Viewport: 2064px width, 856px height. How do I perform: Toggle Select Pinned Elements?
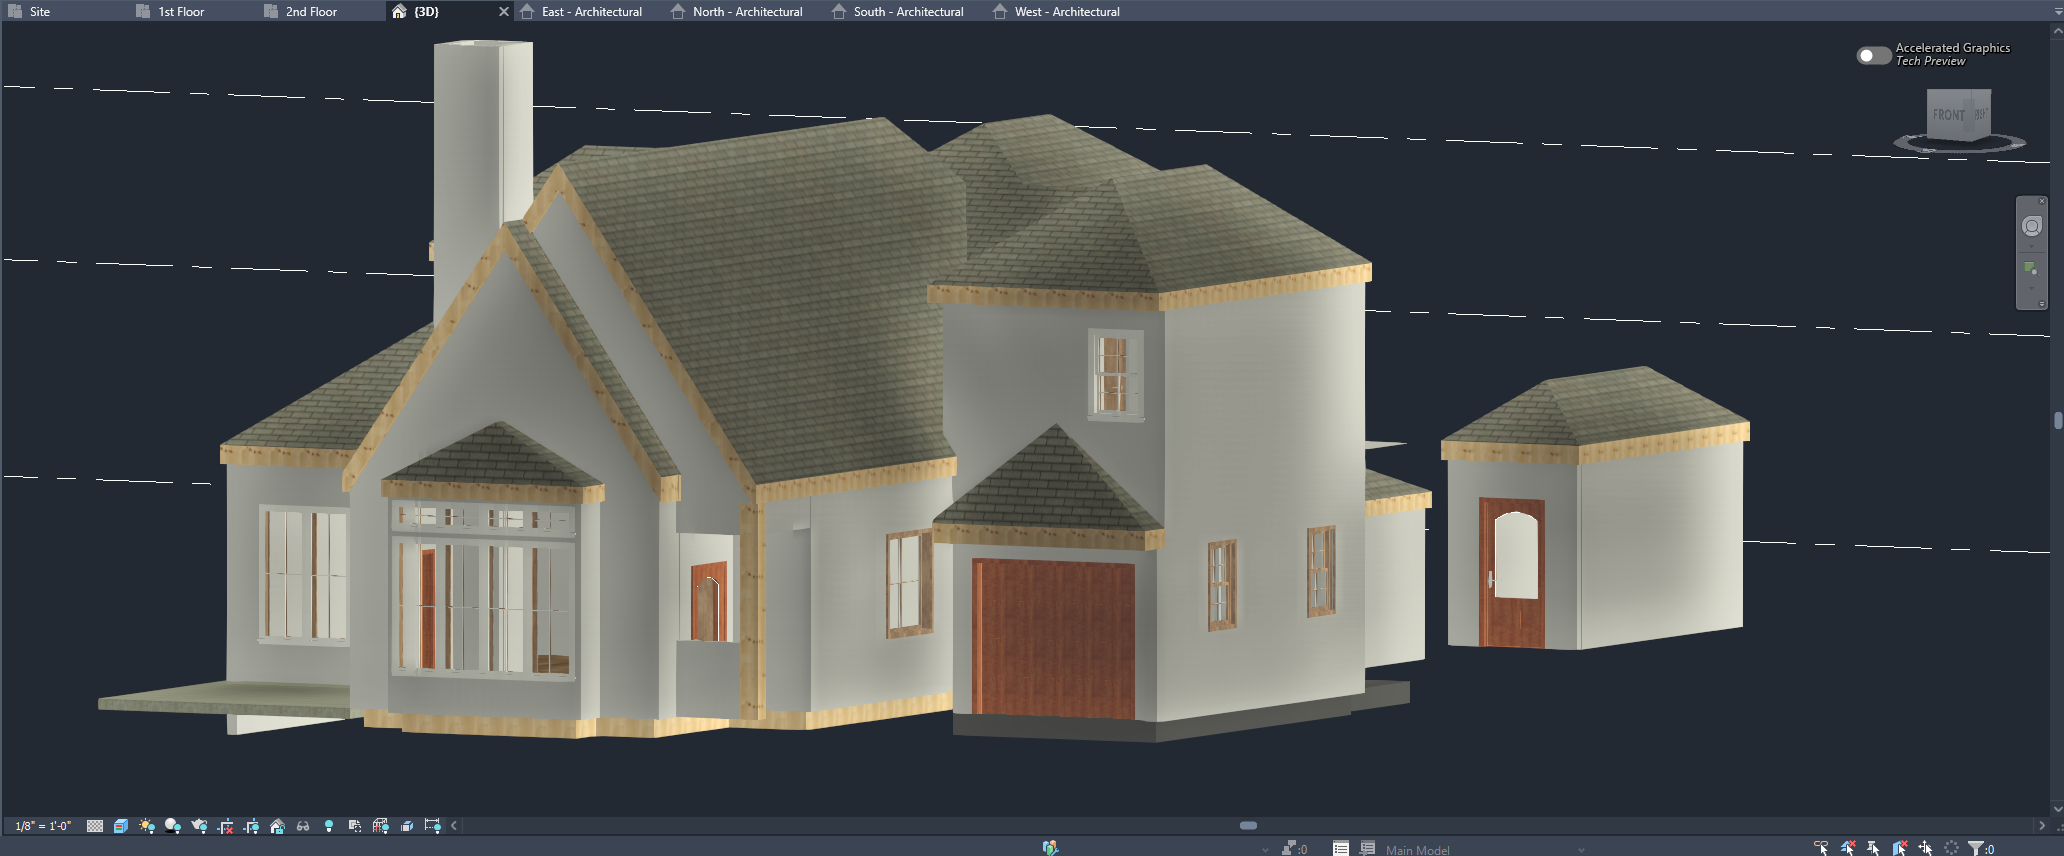click(x=1873, y=848)
